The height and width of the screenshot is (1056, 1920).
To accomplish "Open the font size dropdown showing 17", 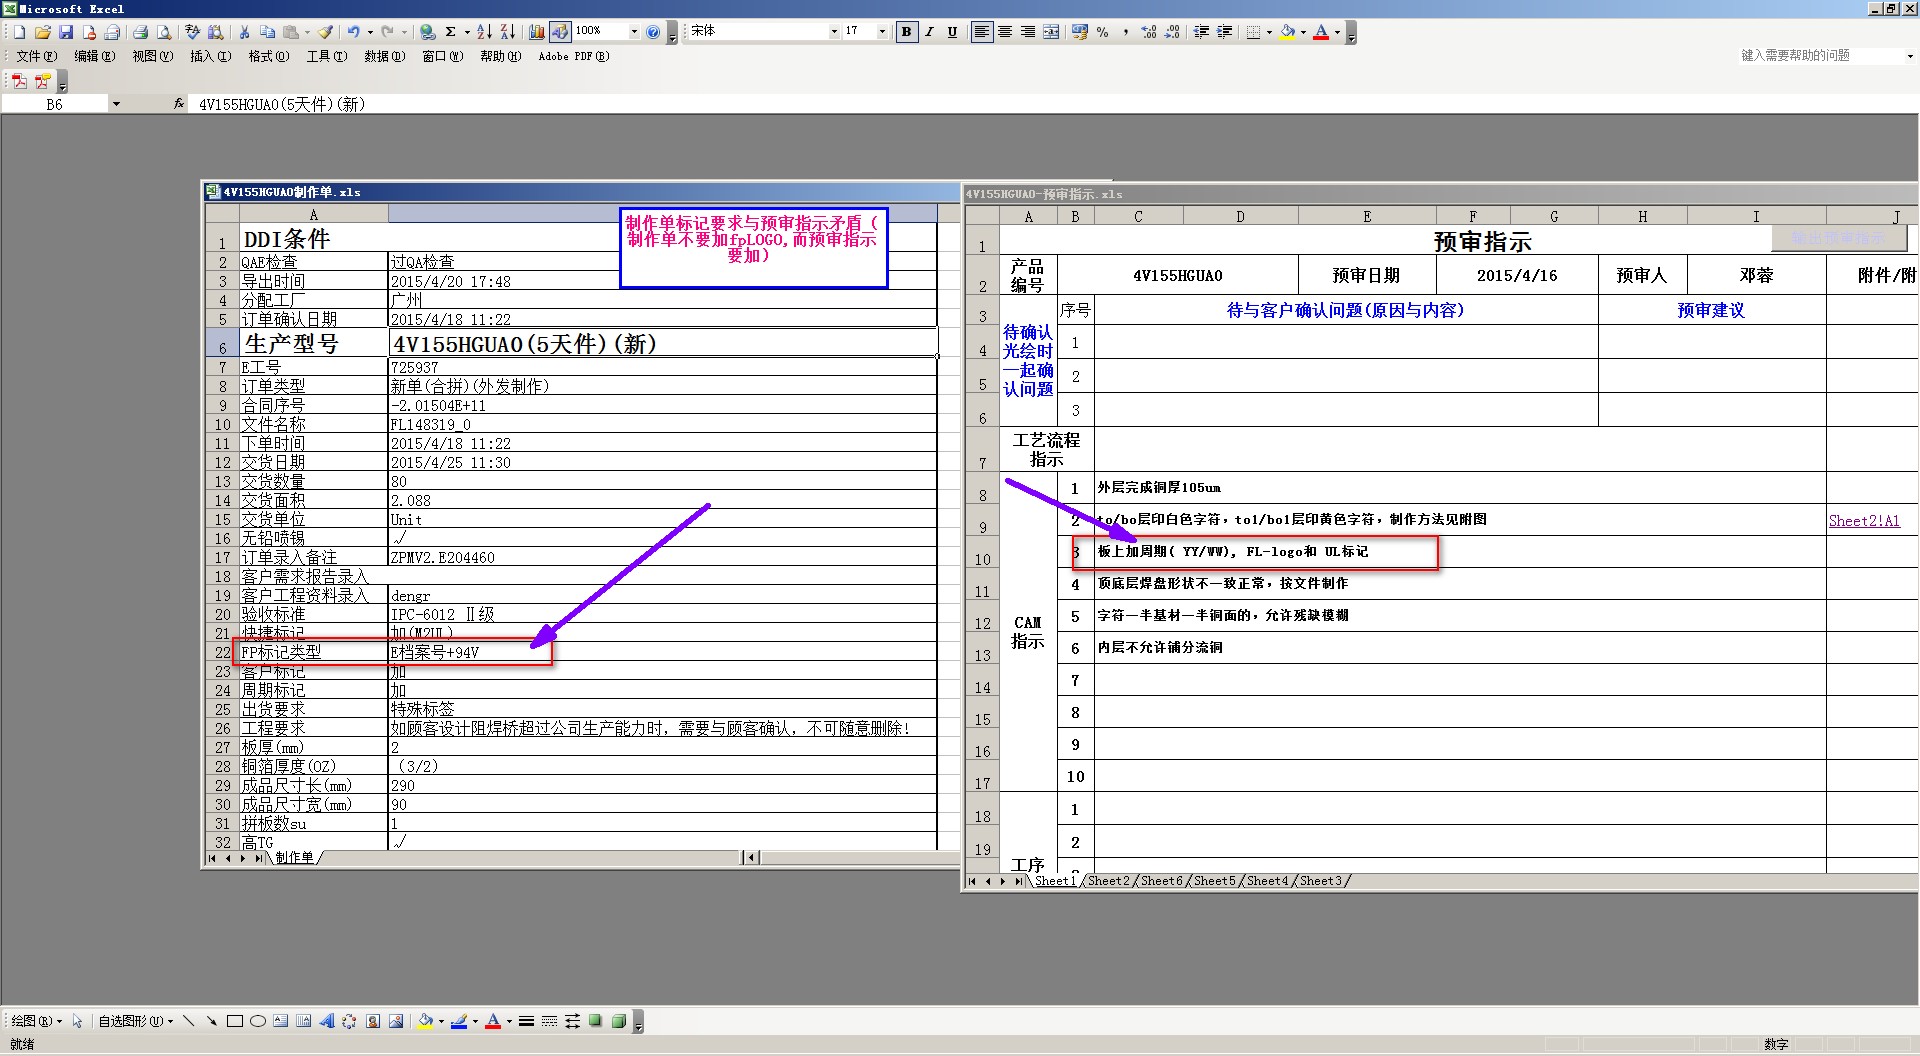I will 882,32.
